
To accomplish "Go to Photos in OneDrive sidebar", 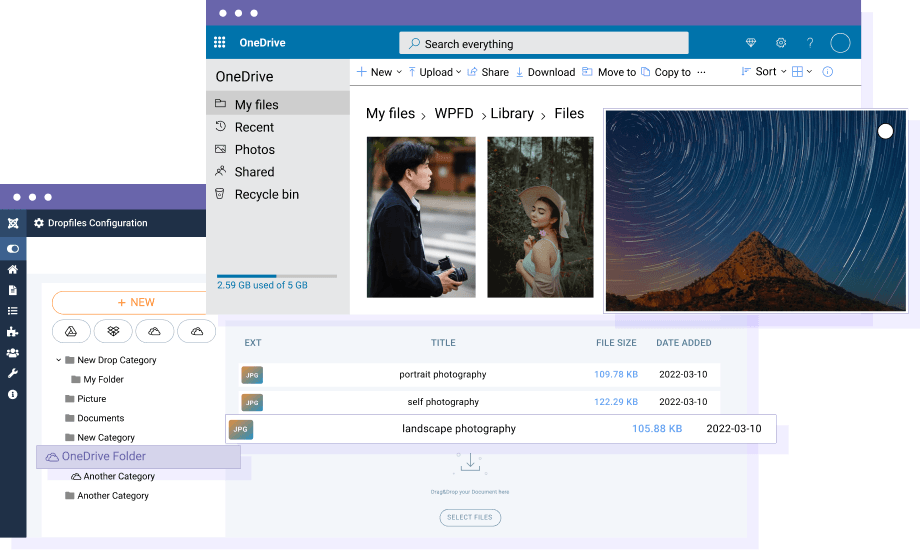I will (x=254, y=149).
